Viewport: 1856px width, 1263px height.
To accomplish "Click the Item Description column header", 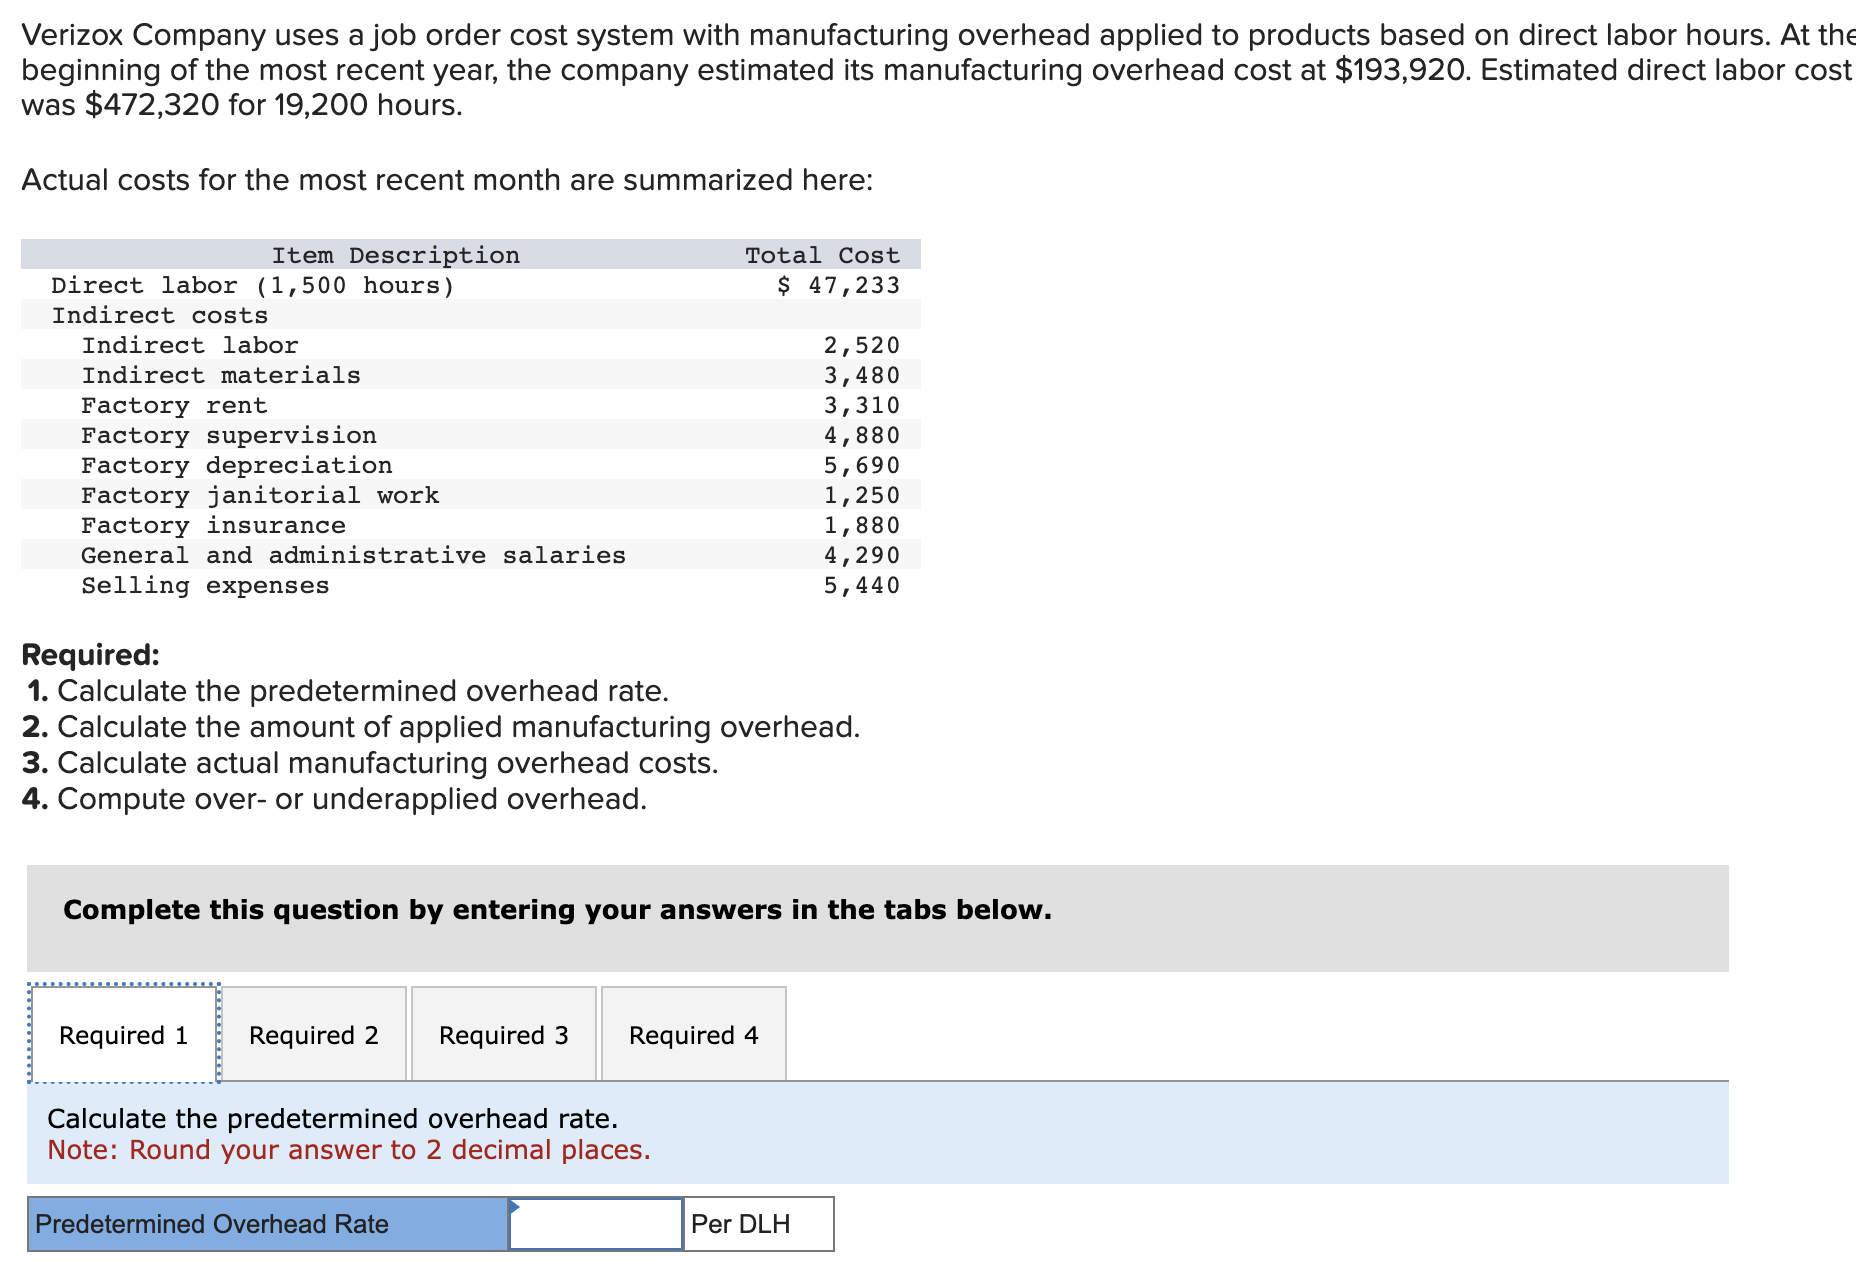I will 396,255.
